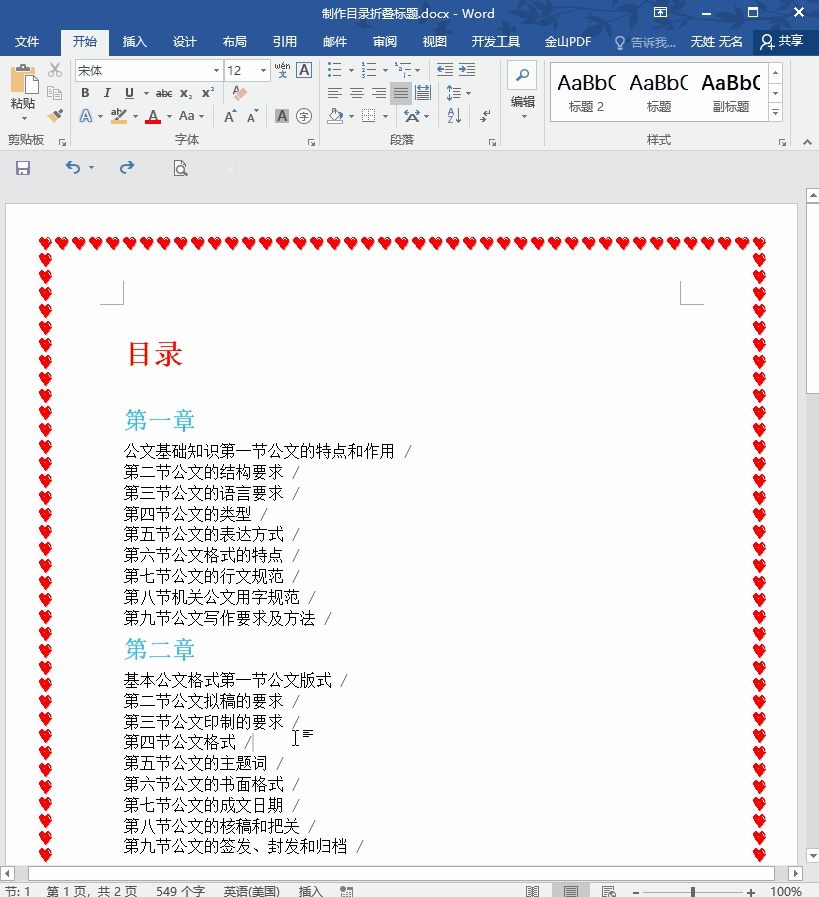This screenshot has width=819, height=897.
Task: Undo the last action
Action: click(73, 168)
